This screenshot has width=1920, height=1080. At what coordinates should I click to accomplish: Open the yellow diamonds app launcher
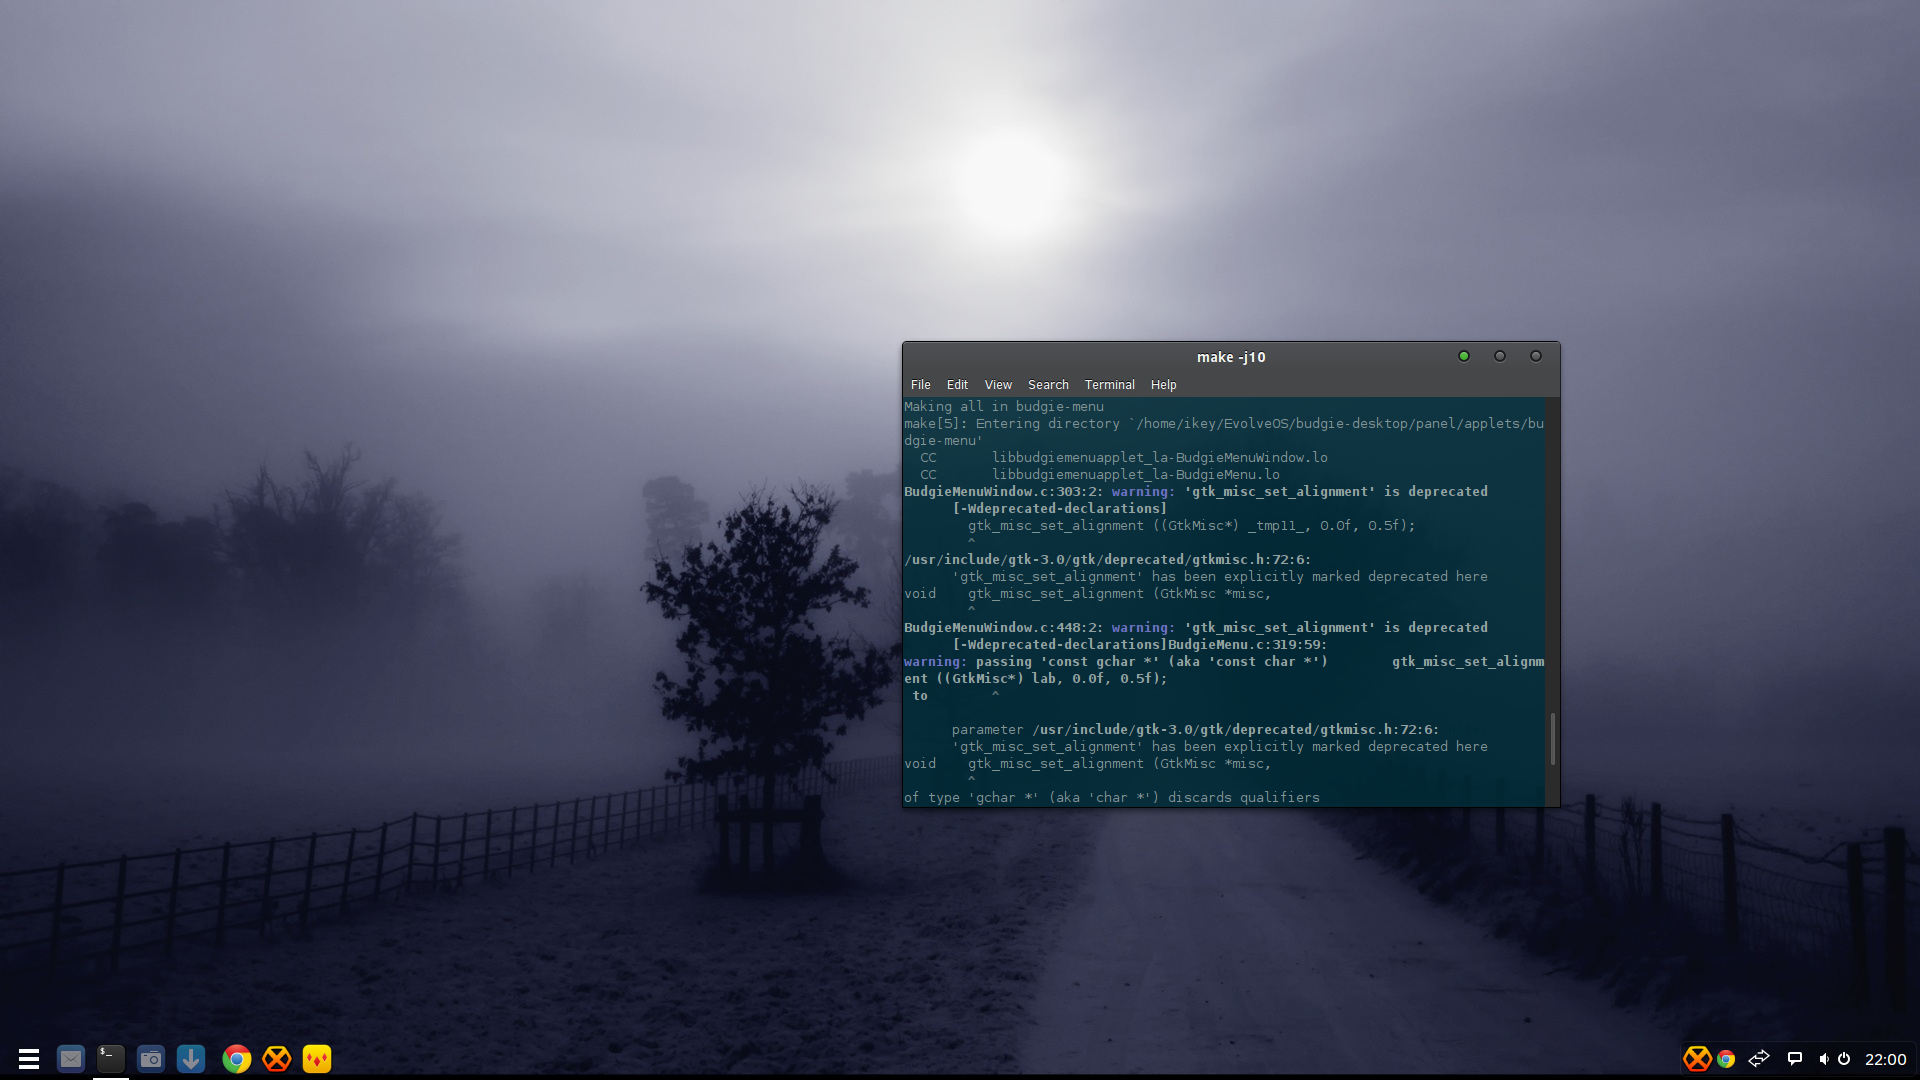(x=317, y=1058)
